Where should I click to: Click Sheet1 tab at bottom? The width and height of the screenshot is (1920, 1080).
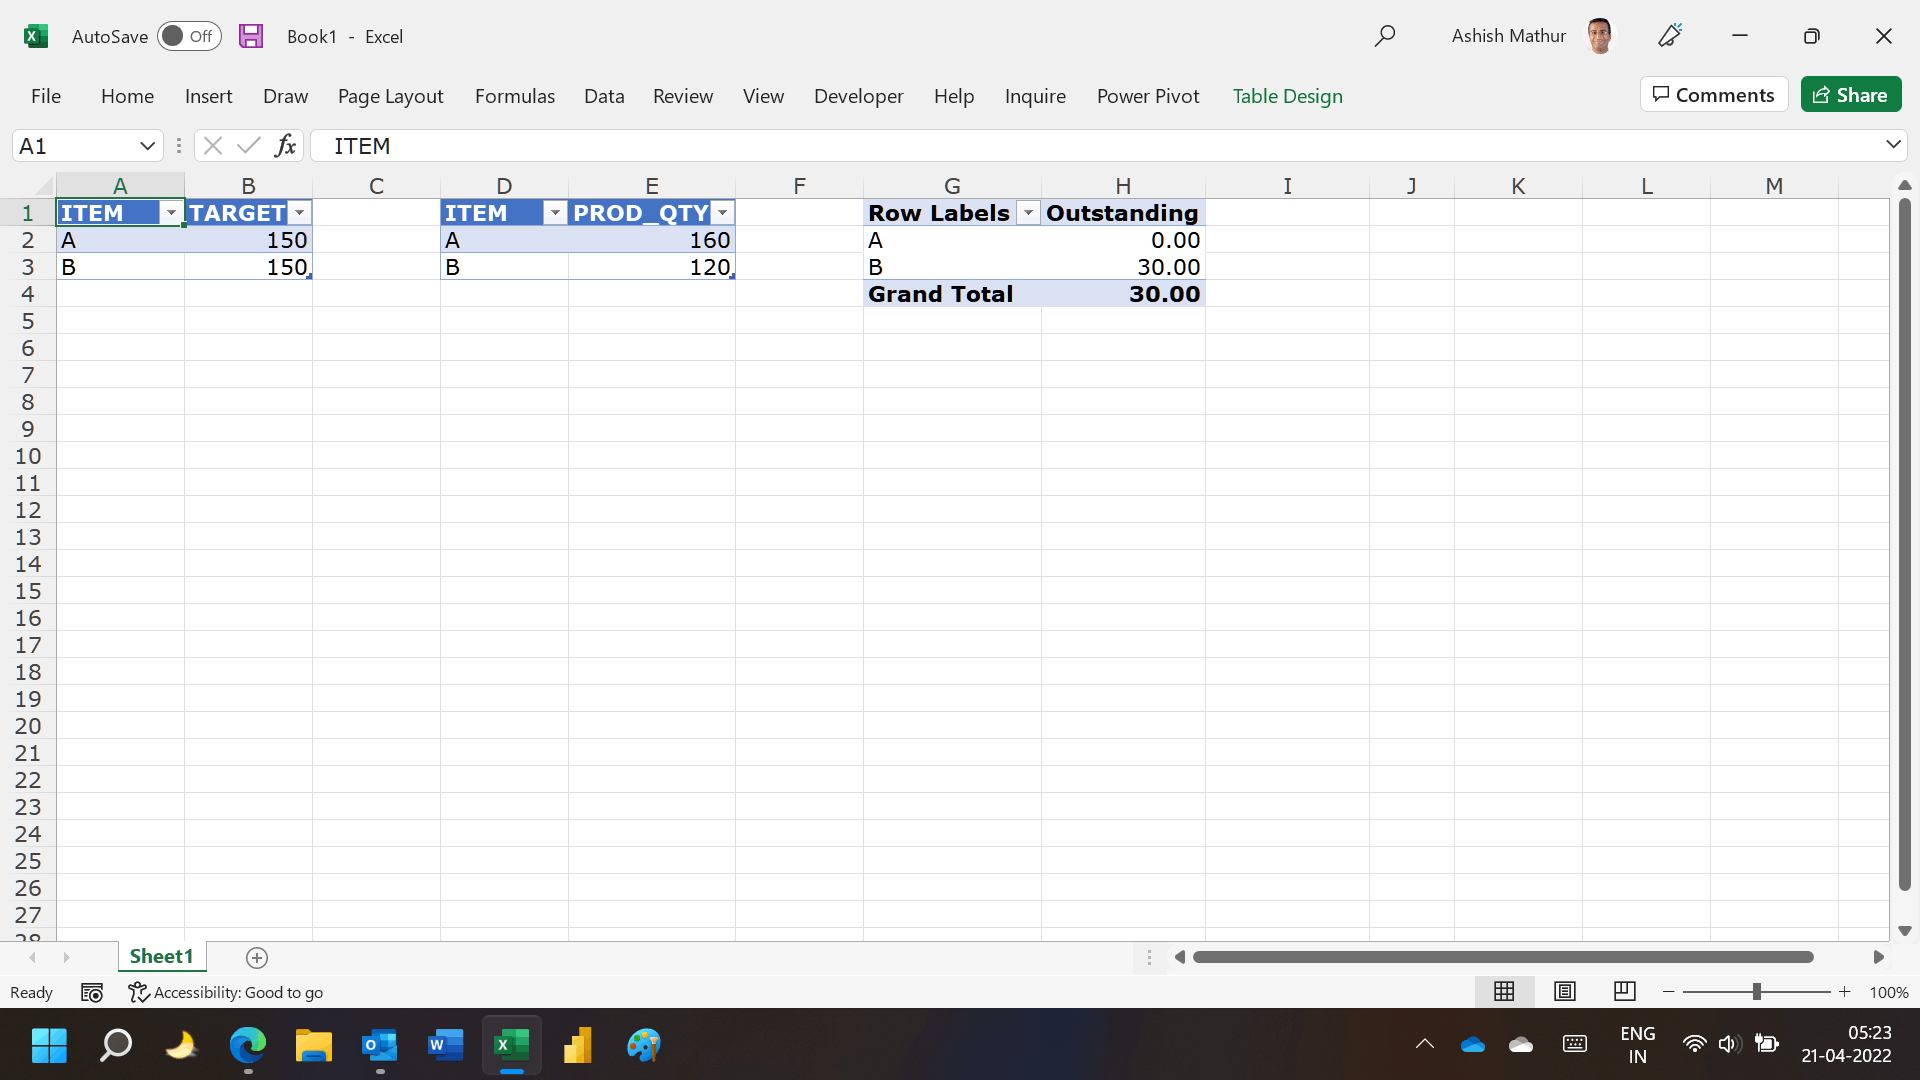pos(161,956)
